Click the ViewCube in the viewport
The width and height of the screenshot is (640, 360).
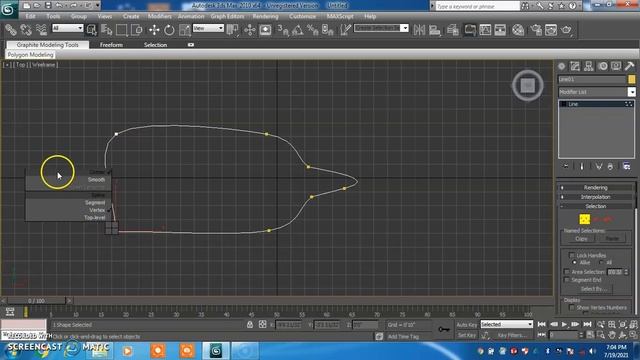pos(527,85)
